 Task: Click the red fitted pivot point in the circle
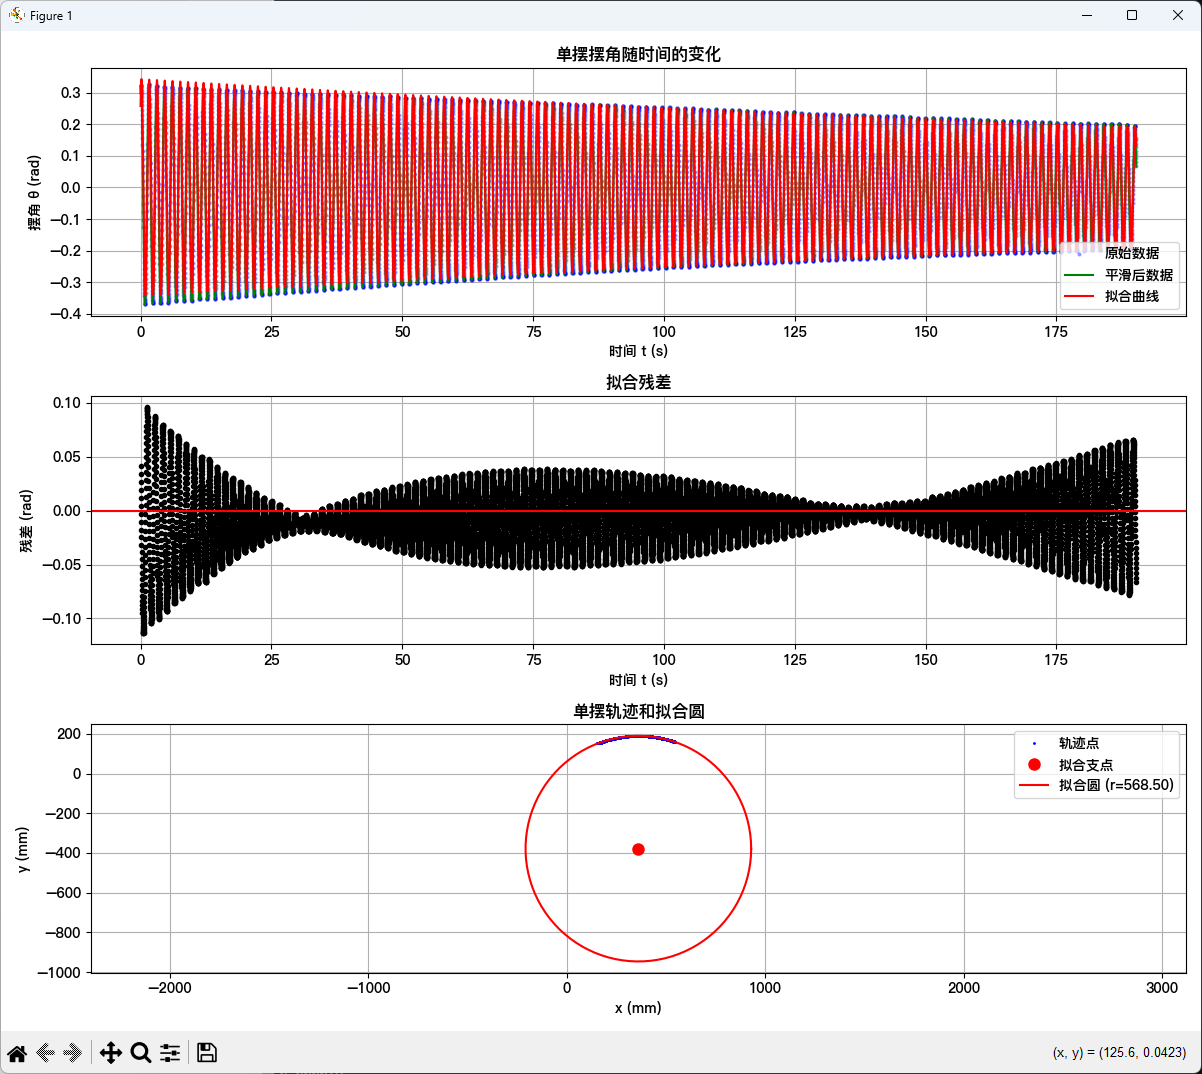coord(638,849)
